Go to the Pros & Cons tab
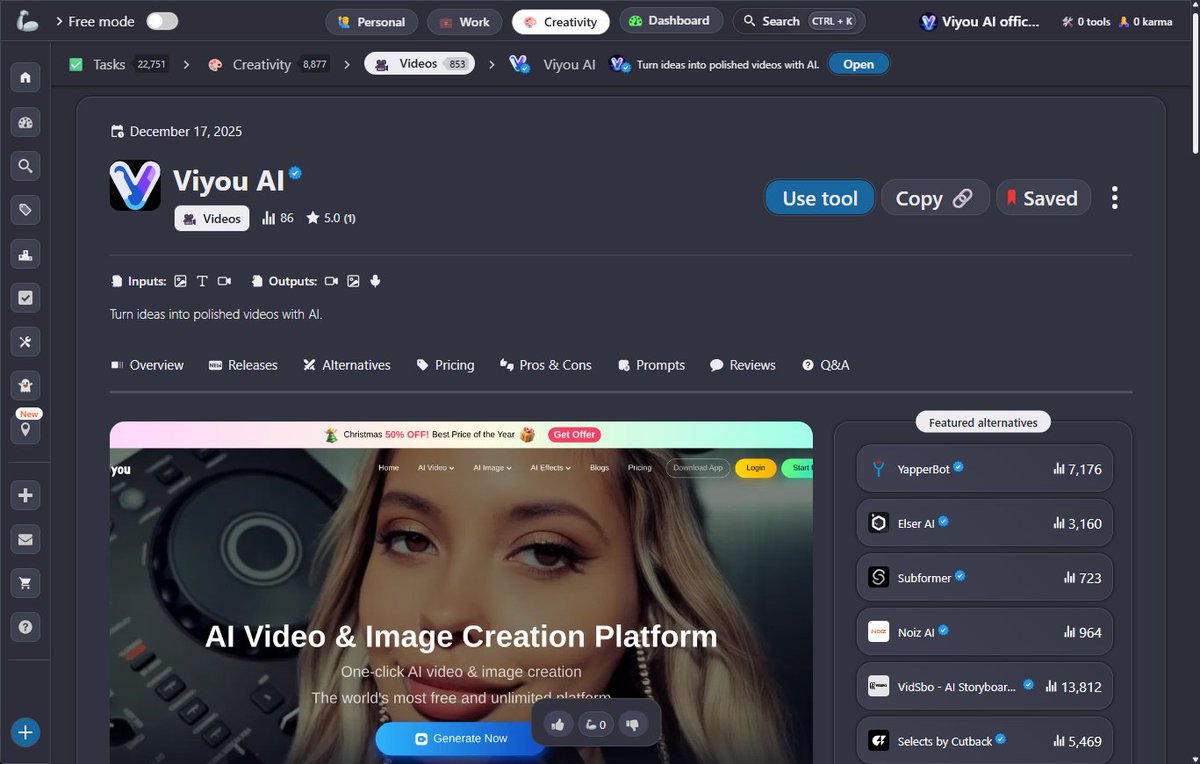The image size is (1200, 764). (546, 365)
